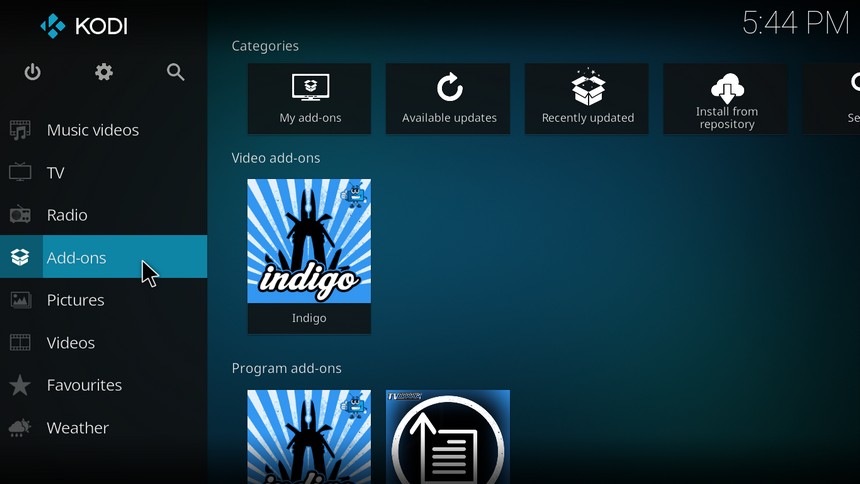
Task: Click the Indigo label under Video add-ons
Action: pyautogui.click(x=309, y=318)
